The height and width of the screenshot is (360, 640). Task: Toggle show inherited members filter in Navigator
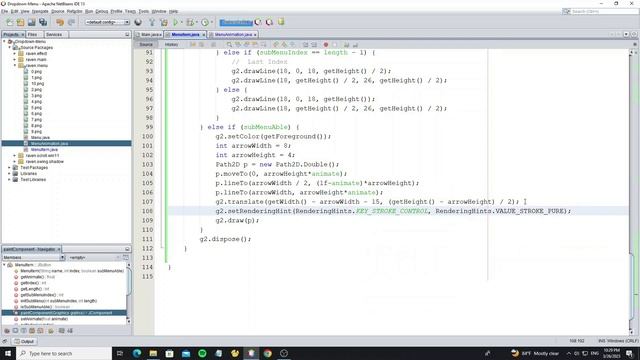[x=7, y=331]
